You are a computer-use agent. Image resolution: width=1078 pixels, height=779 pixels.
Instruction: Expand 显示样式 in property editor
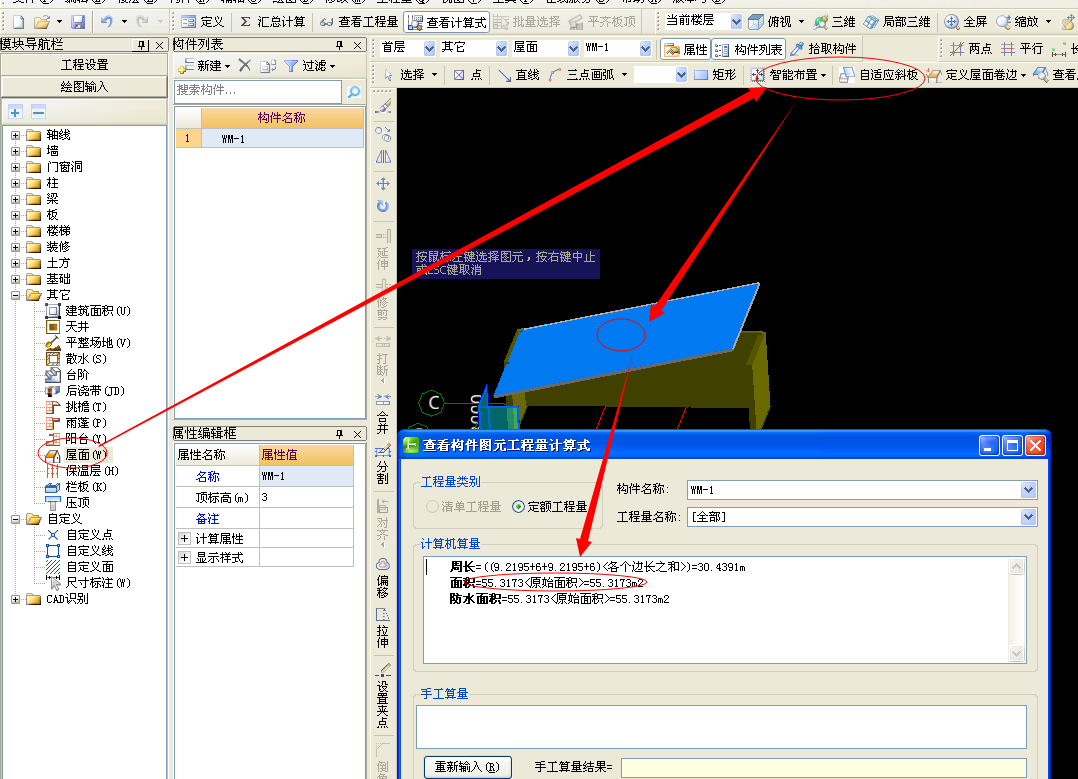[184, 558]
